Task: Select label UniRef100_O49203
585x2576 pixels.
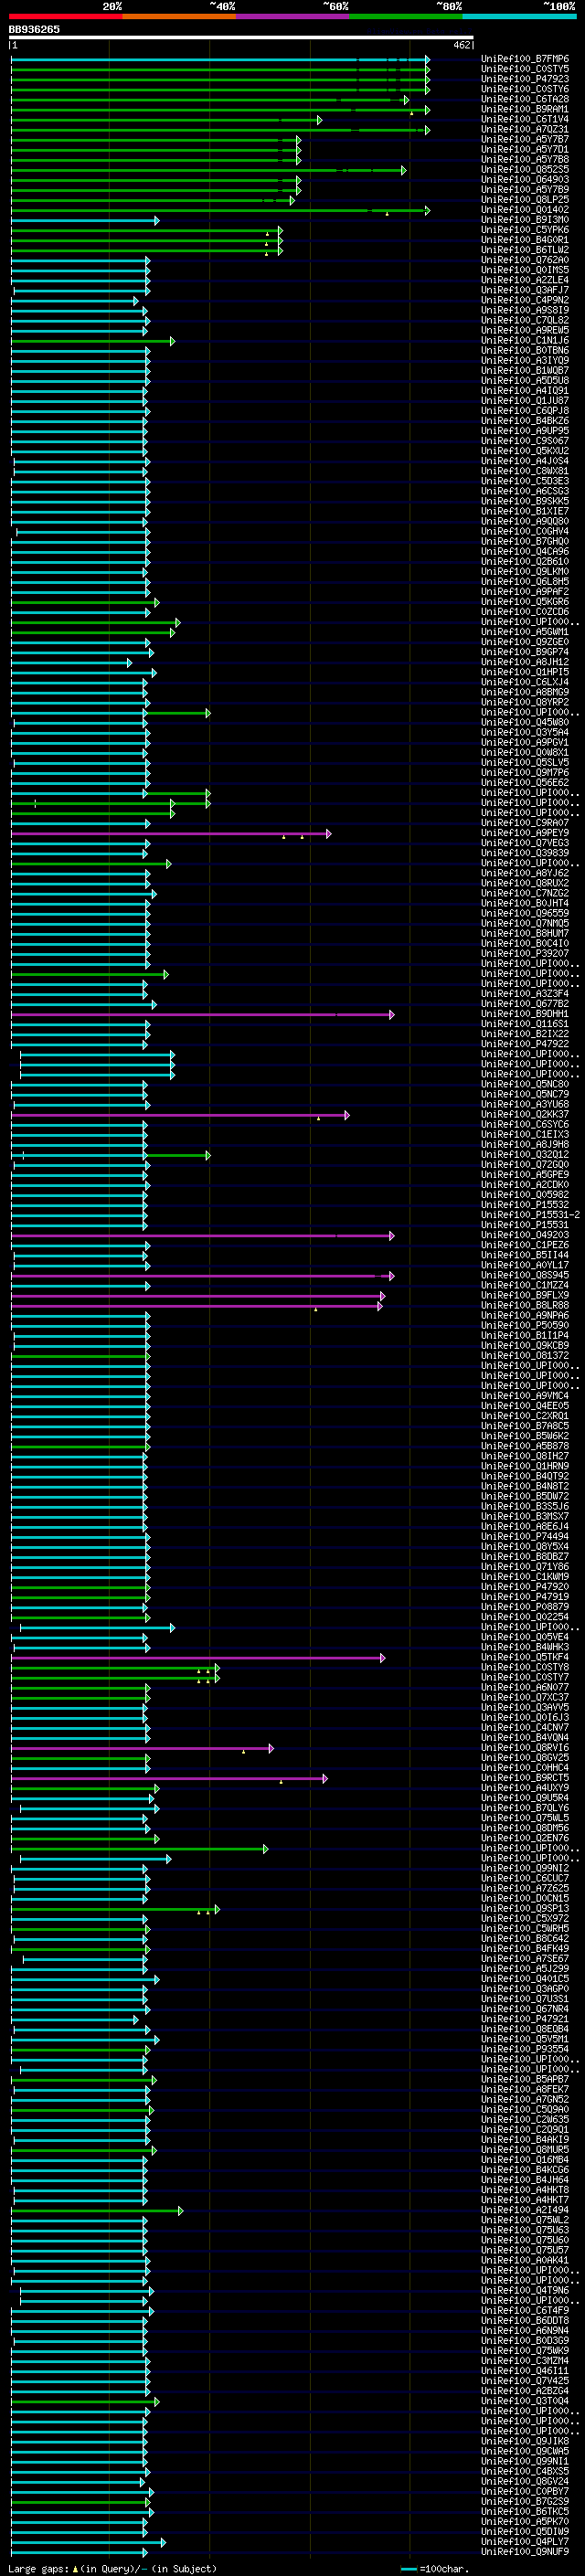Action: 525,1236
